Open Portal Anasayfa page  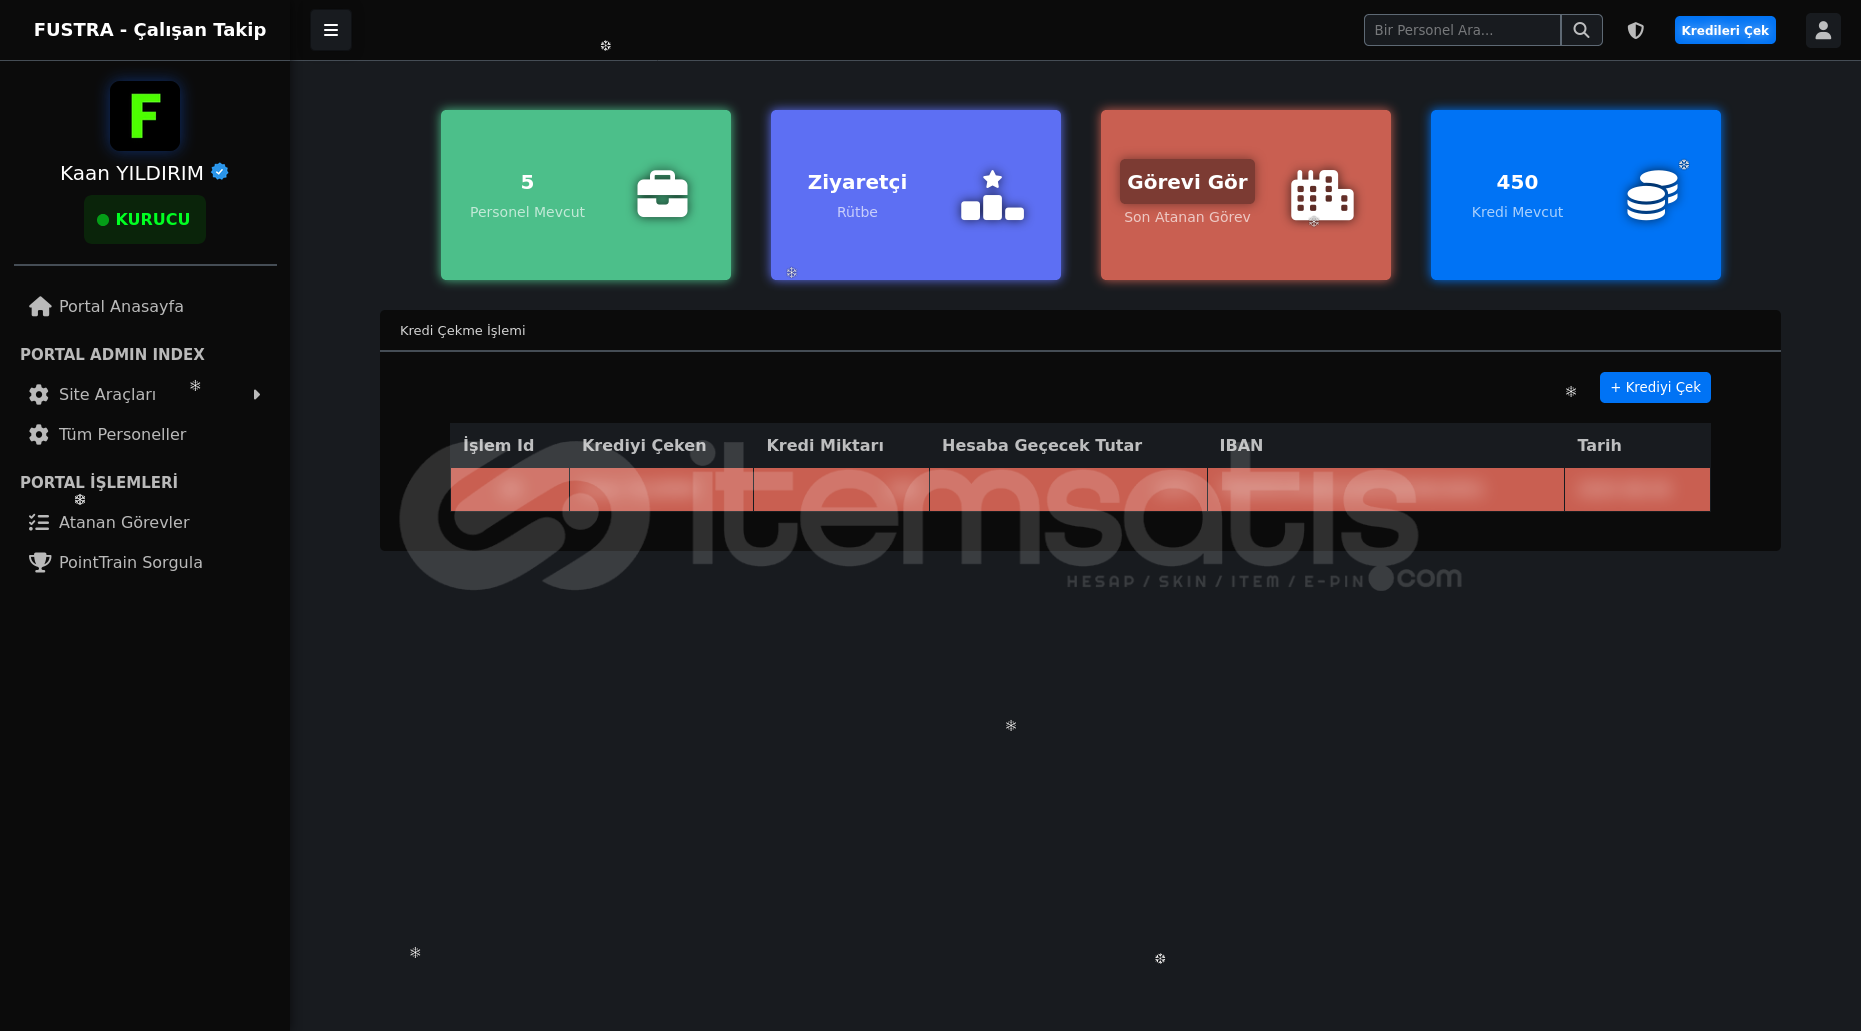(121, 307)
